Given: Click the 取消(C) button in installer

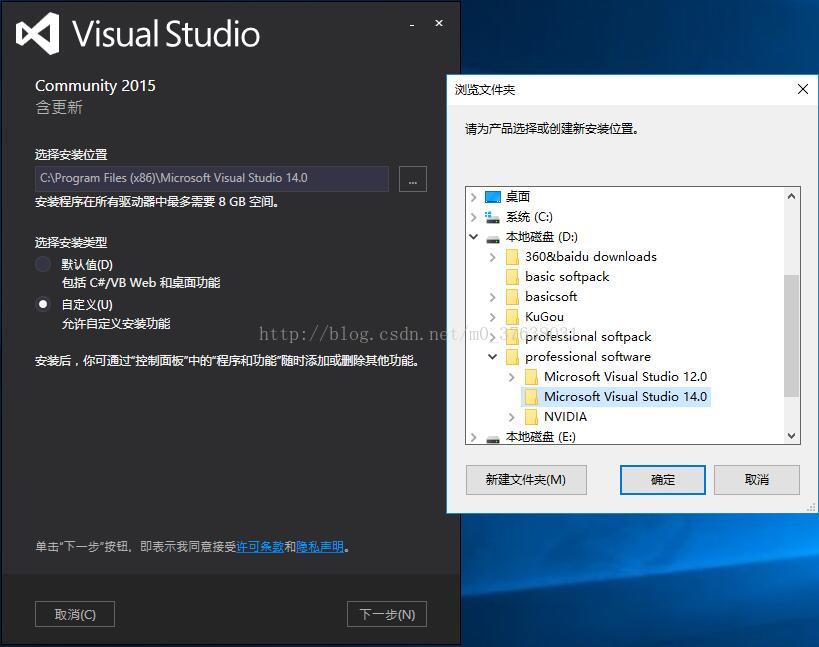Looking at the screenshot, I should click(75, 615).
